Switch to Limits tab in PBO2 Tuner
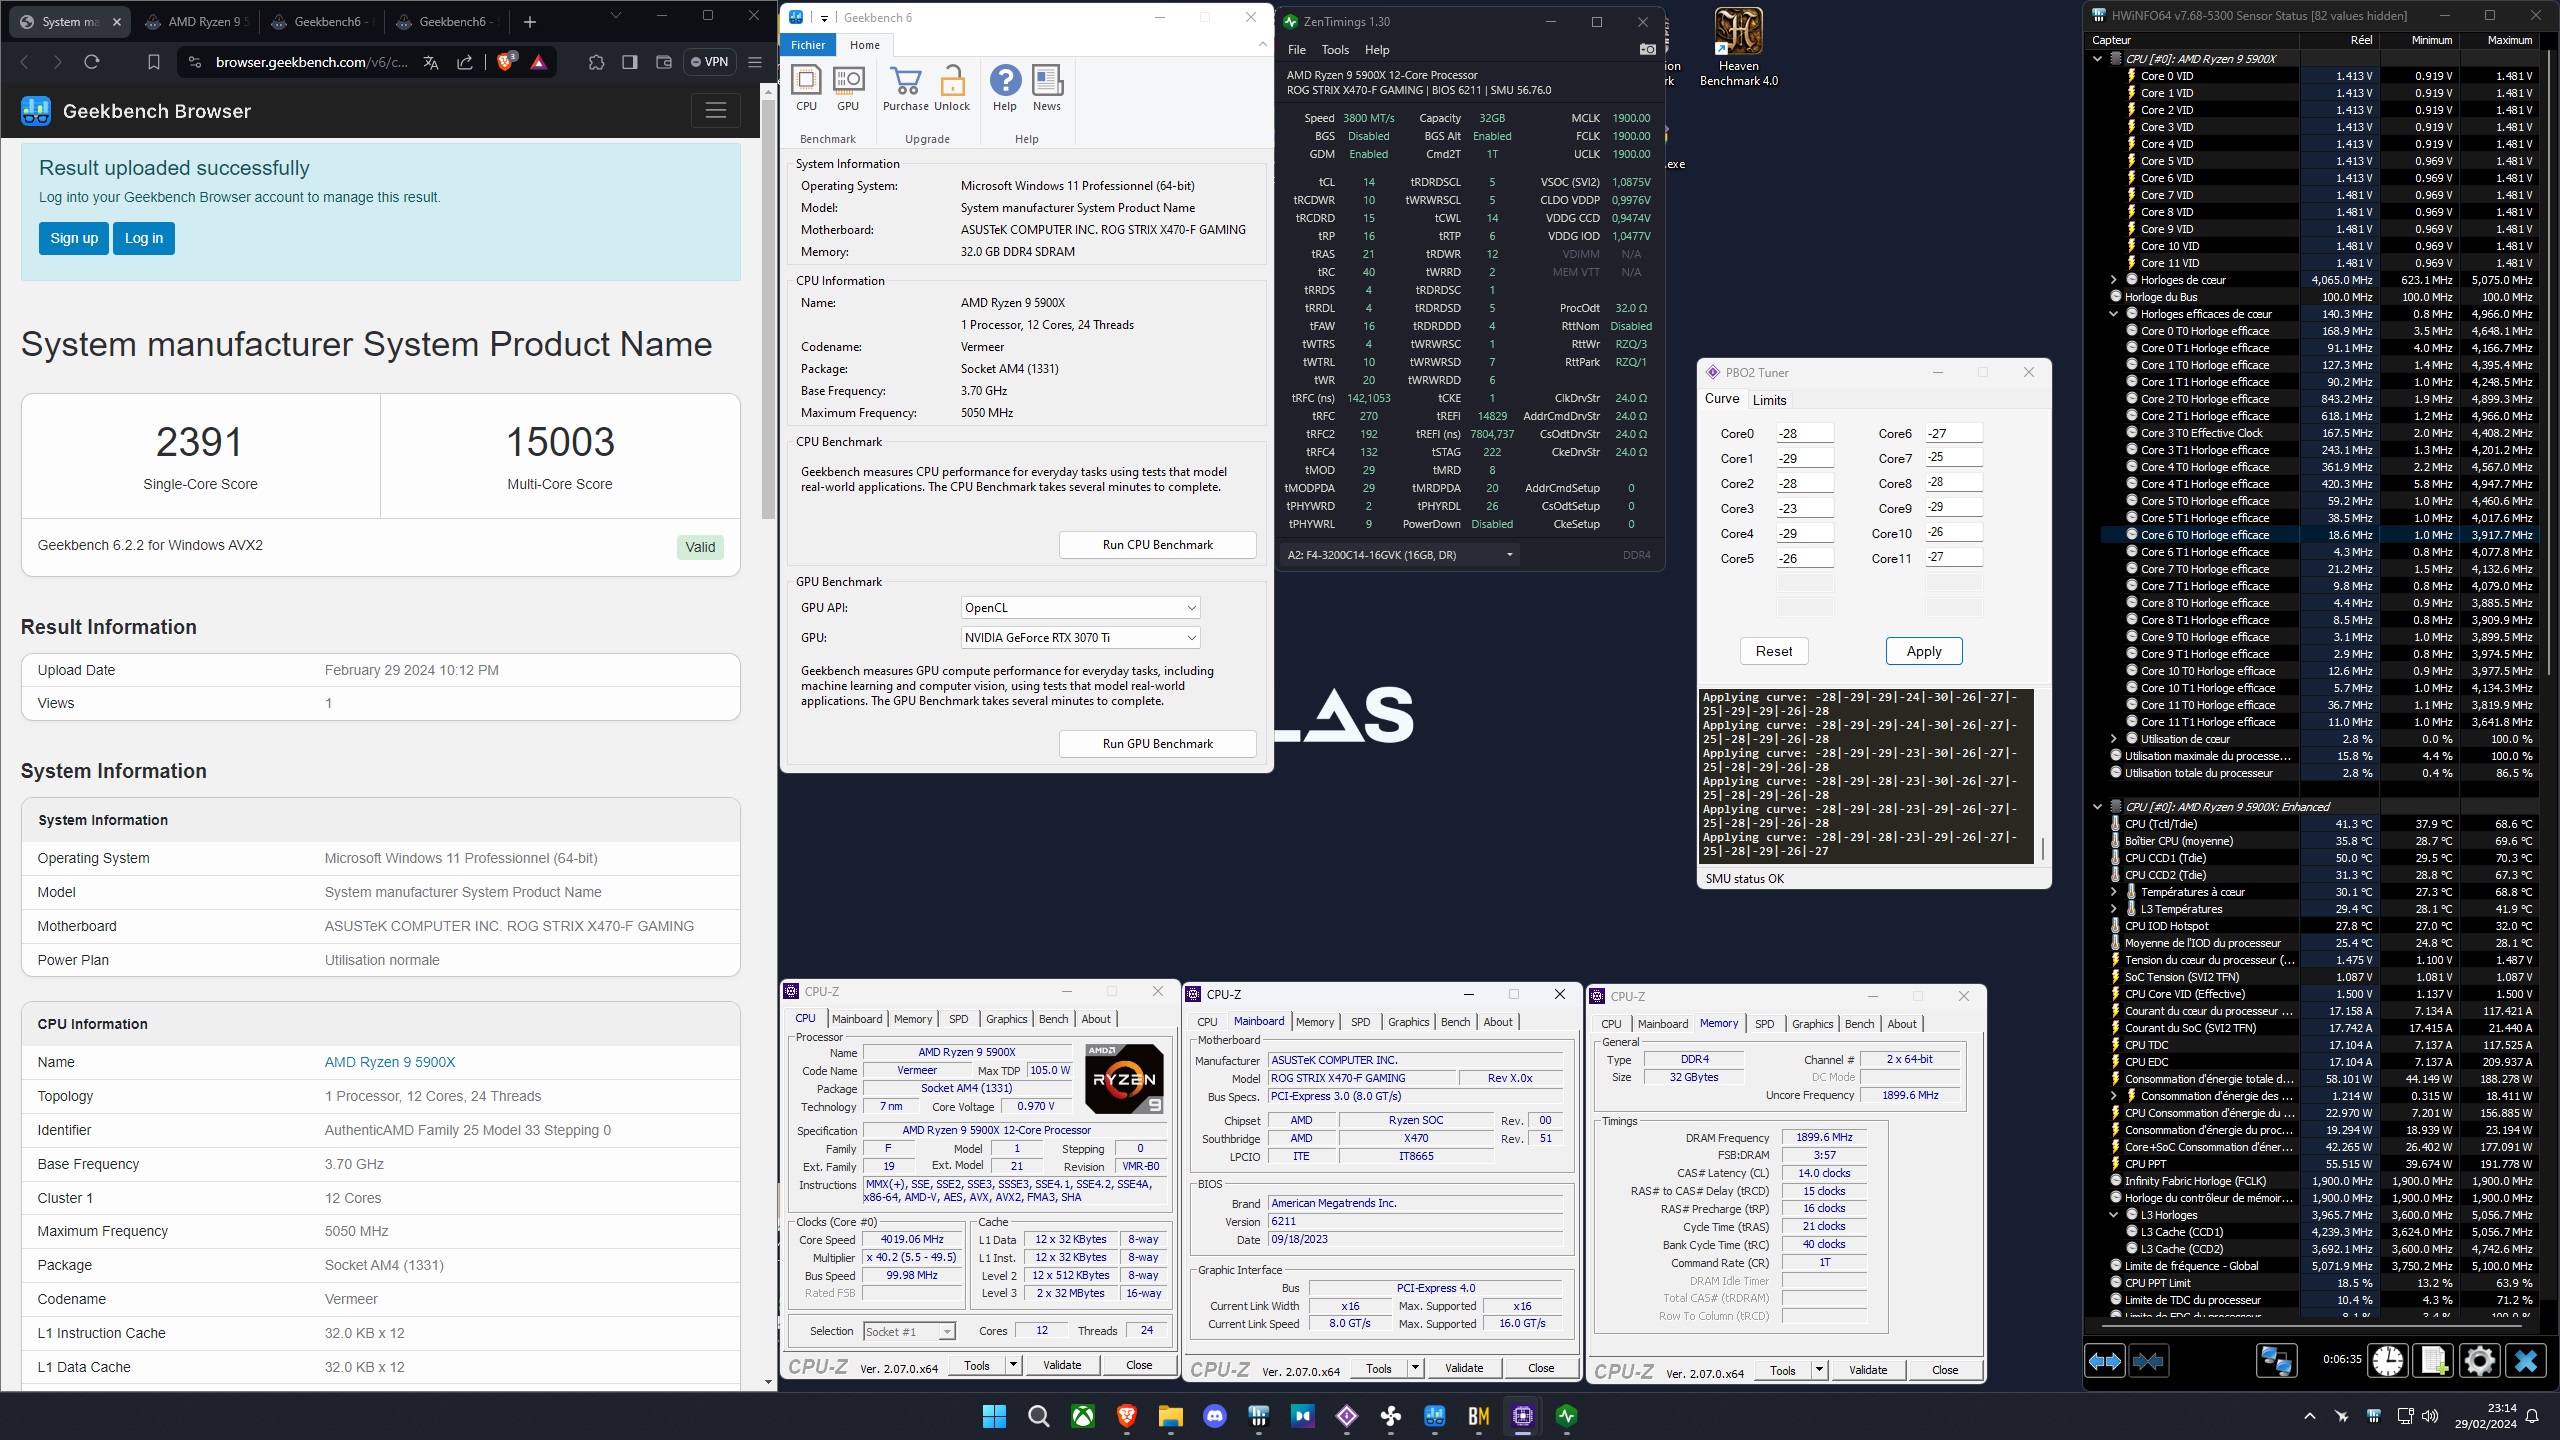Screen dimensions: 2560x1440 (1769, 400)
